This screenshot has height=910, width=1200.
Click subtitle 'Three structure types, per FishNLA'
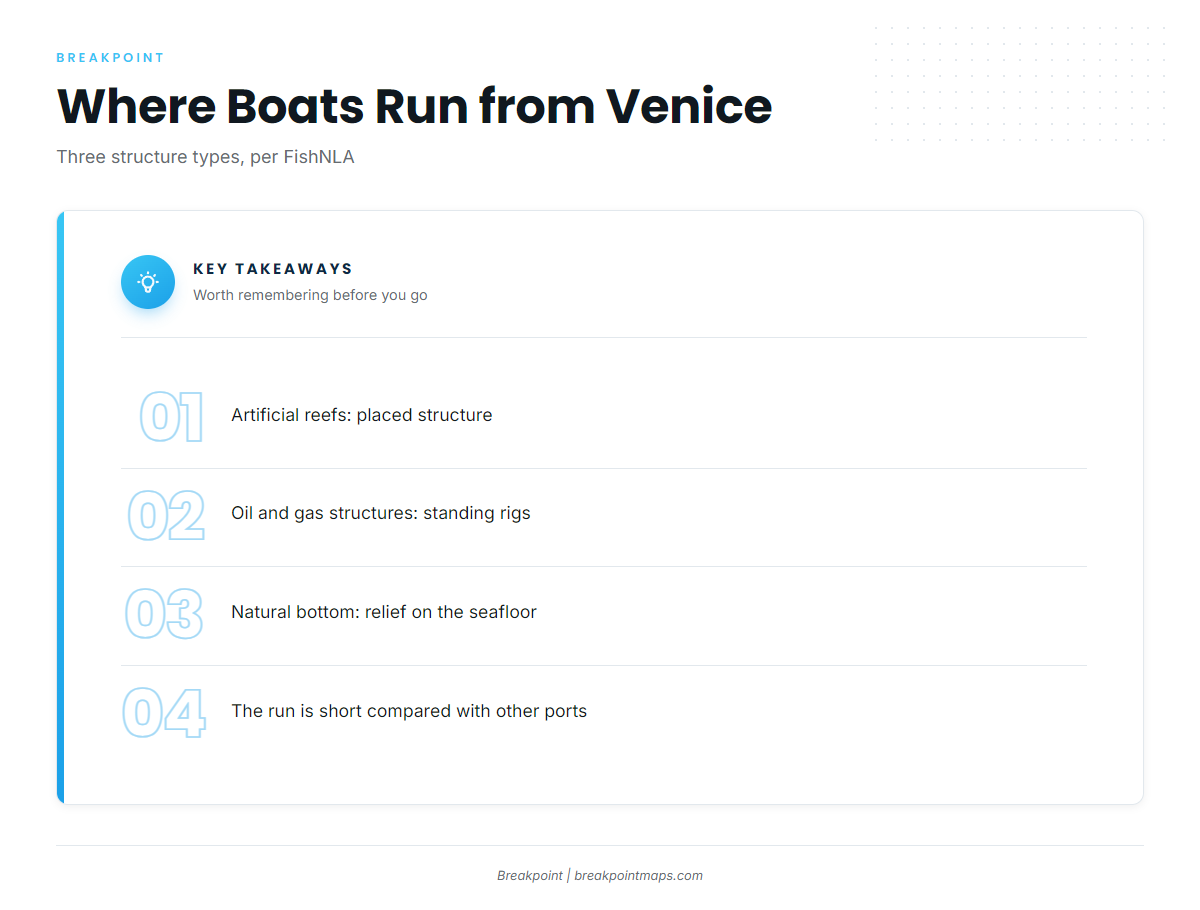205,157
